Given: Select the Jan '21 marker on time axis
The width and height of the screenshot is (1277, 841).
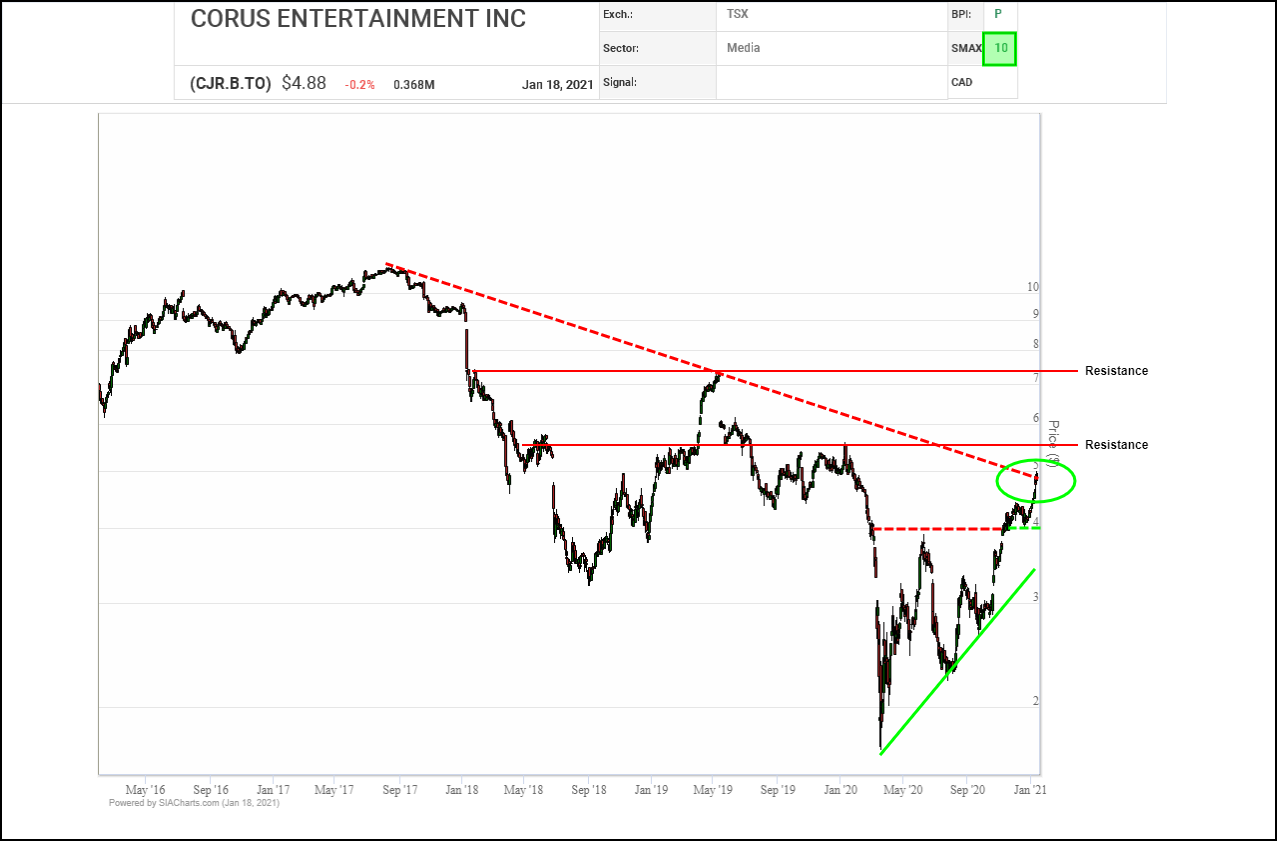Looking at the screenshot, I should click(x=1029, y=789).
